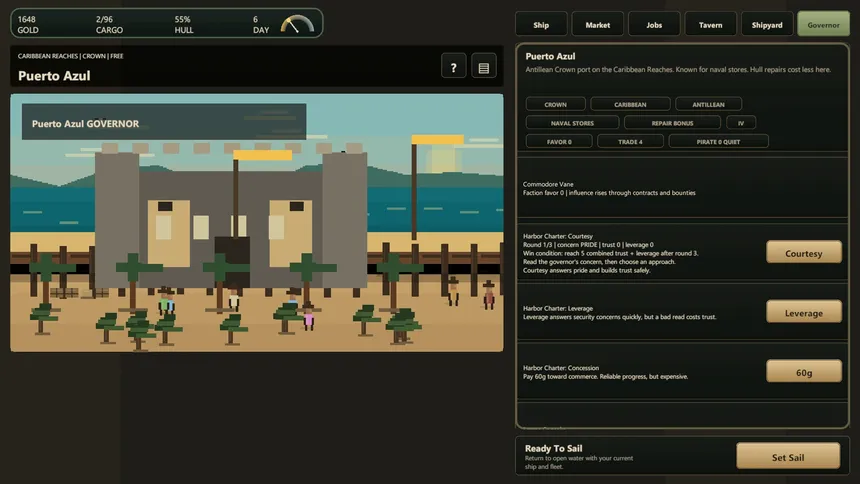860x484 pixels.
Task: Click the Harbor Charter: Concession description text
Action: coord(605,372)
